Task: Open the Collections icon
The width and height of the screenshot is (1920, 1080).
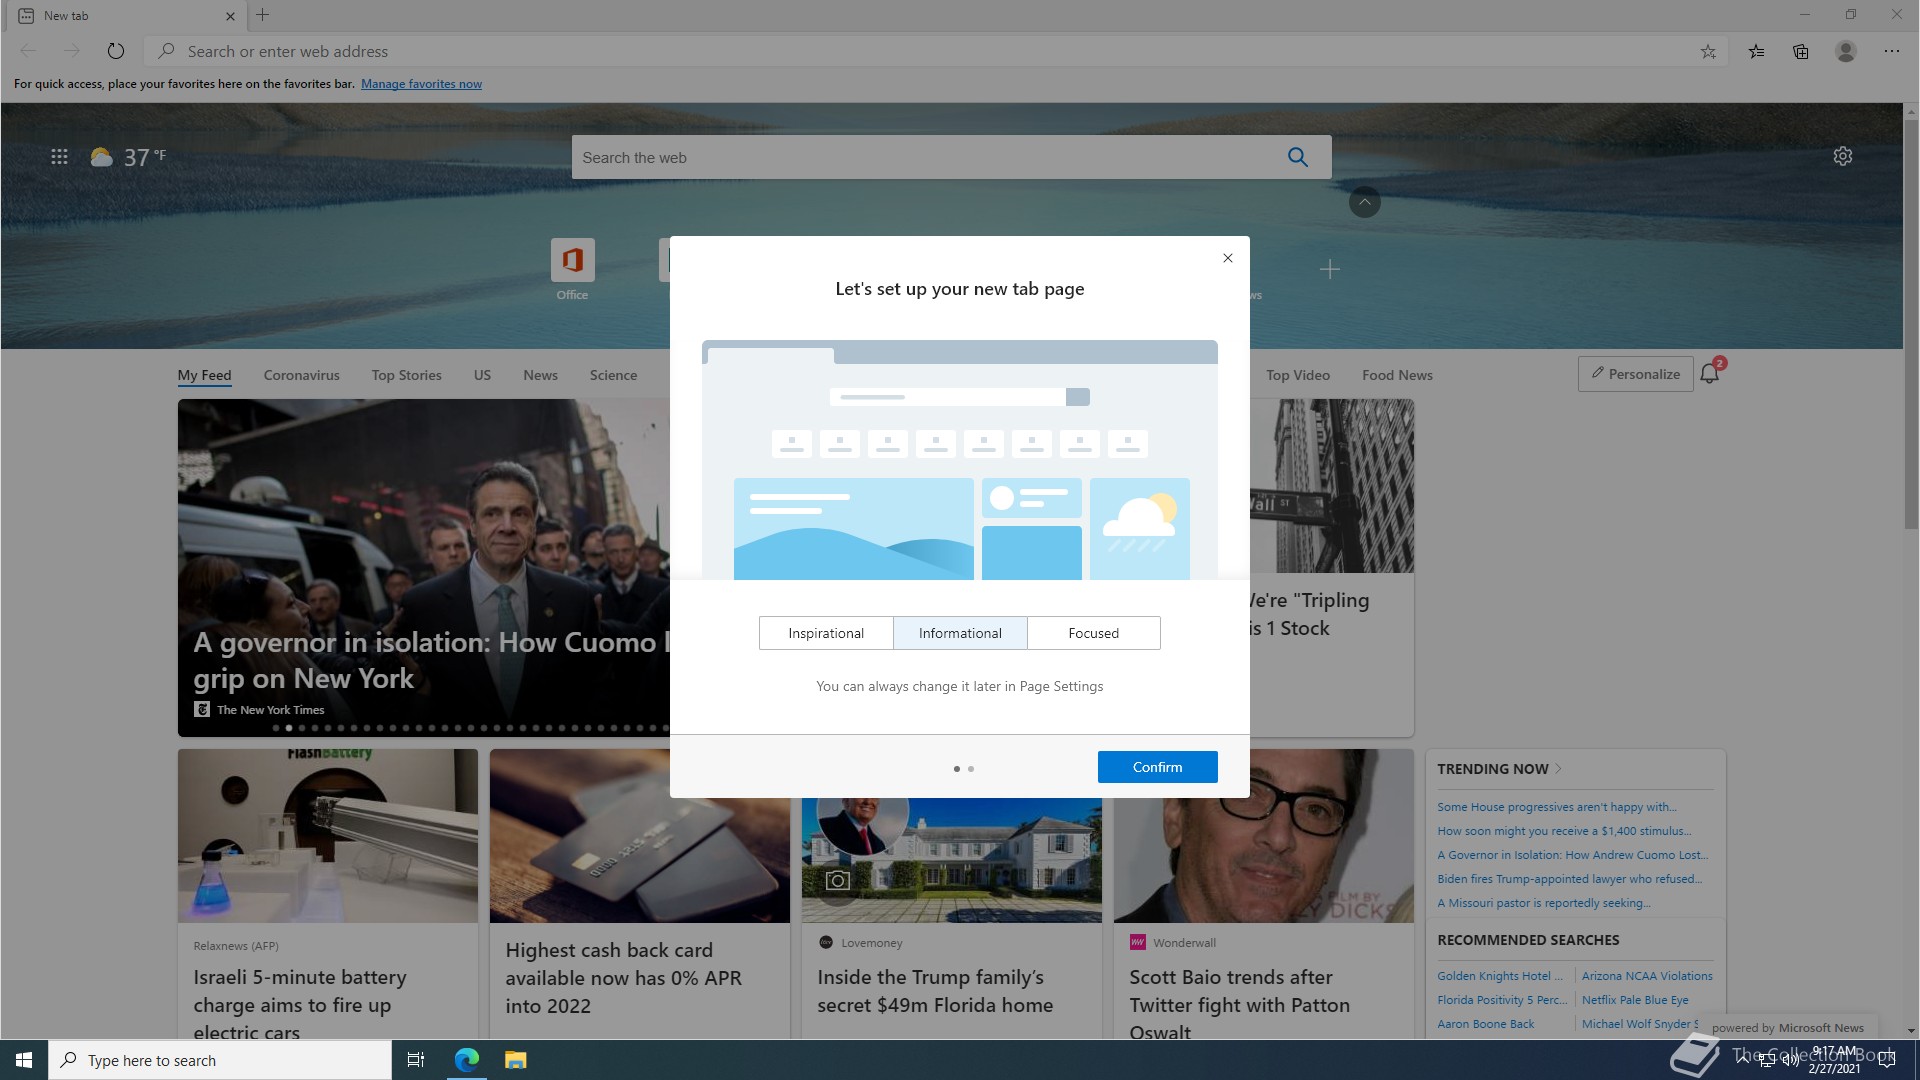Action: coord(1801,51)
